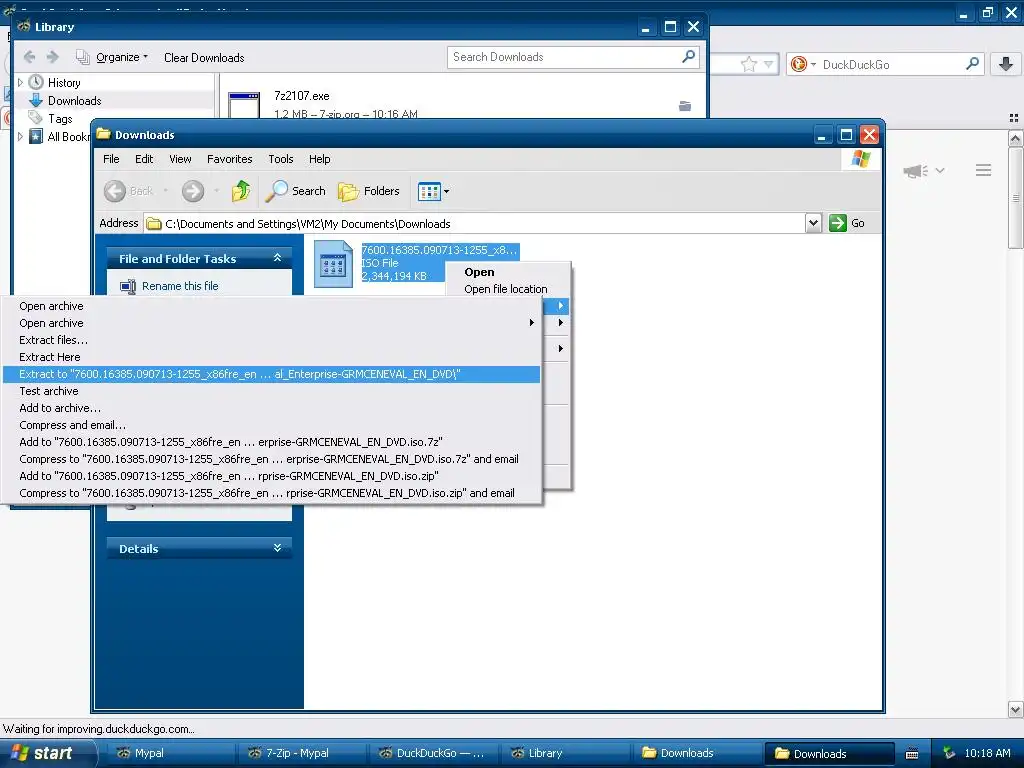Click the Address bar path field
1024x768 pixels.
tap(475, 223)
